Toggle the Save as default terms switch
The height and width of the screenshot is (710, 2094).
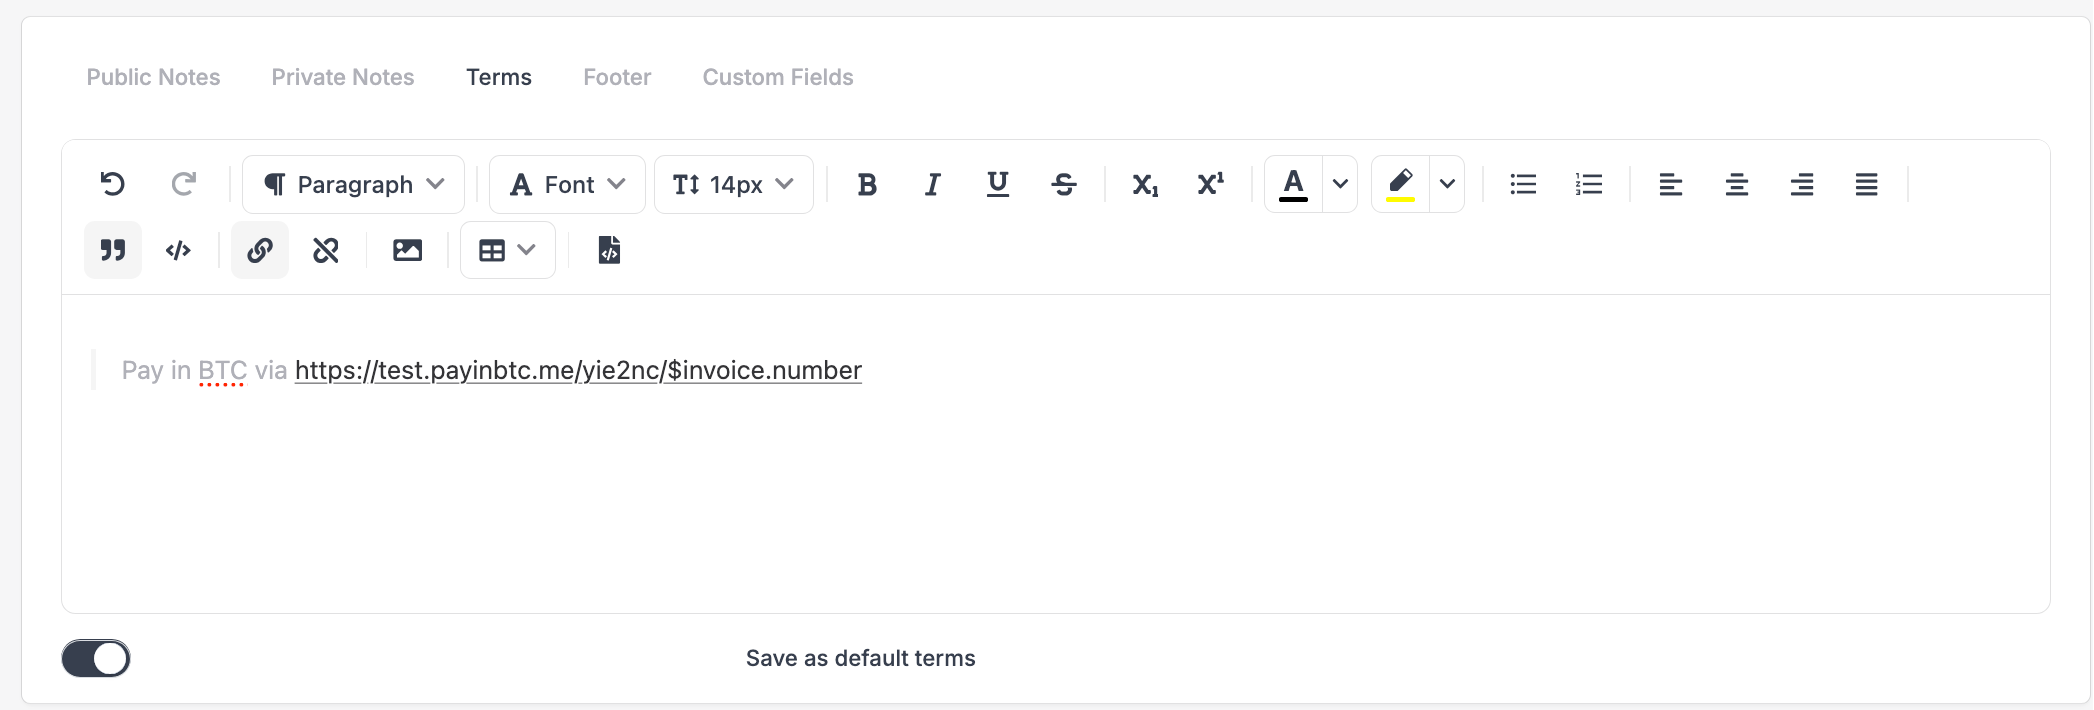coord(96,658)
